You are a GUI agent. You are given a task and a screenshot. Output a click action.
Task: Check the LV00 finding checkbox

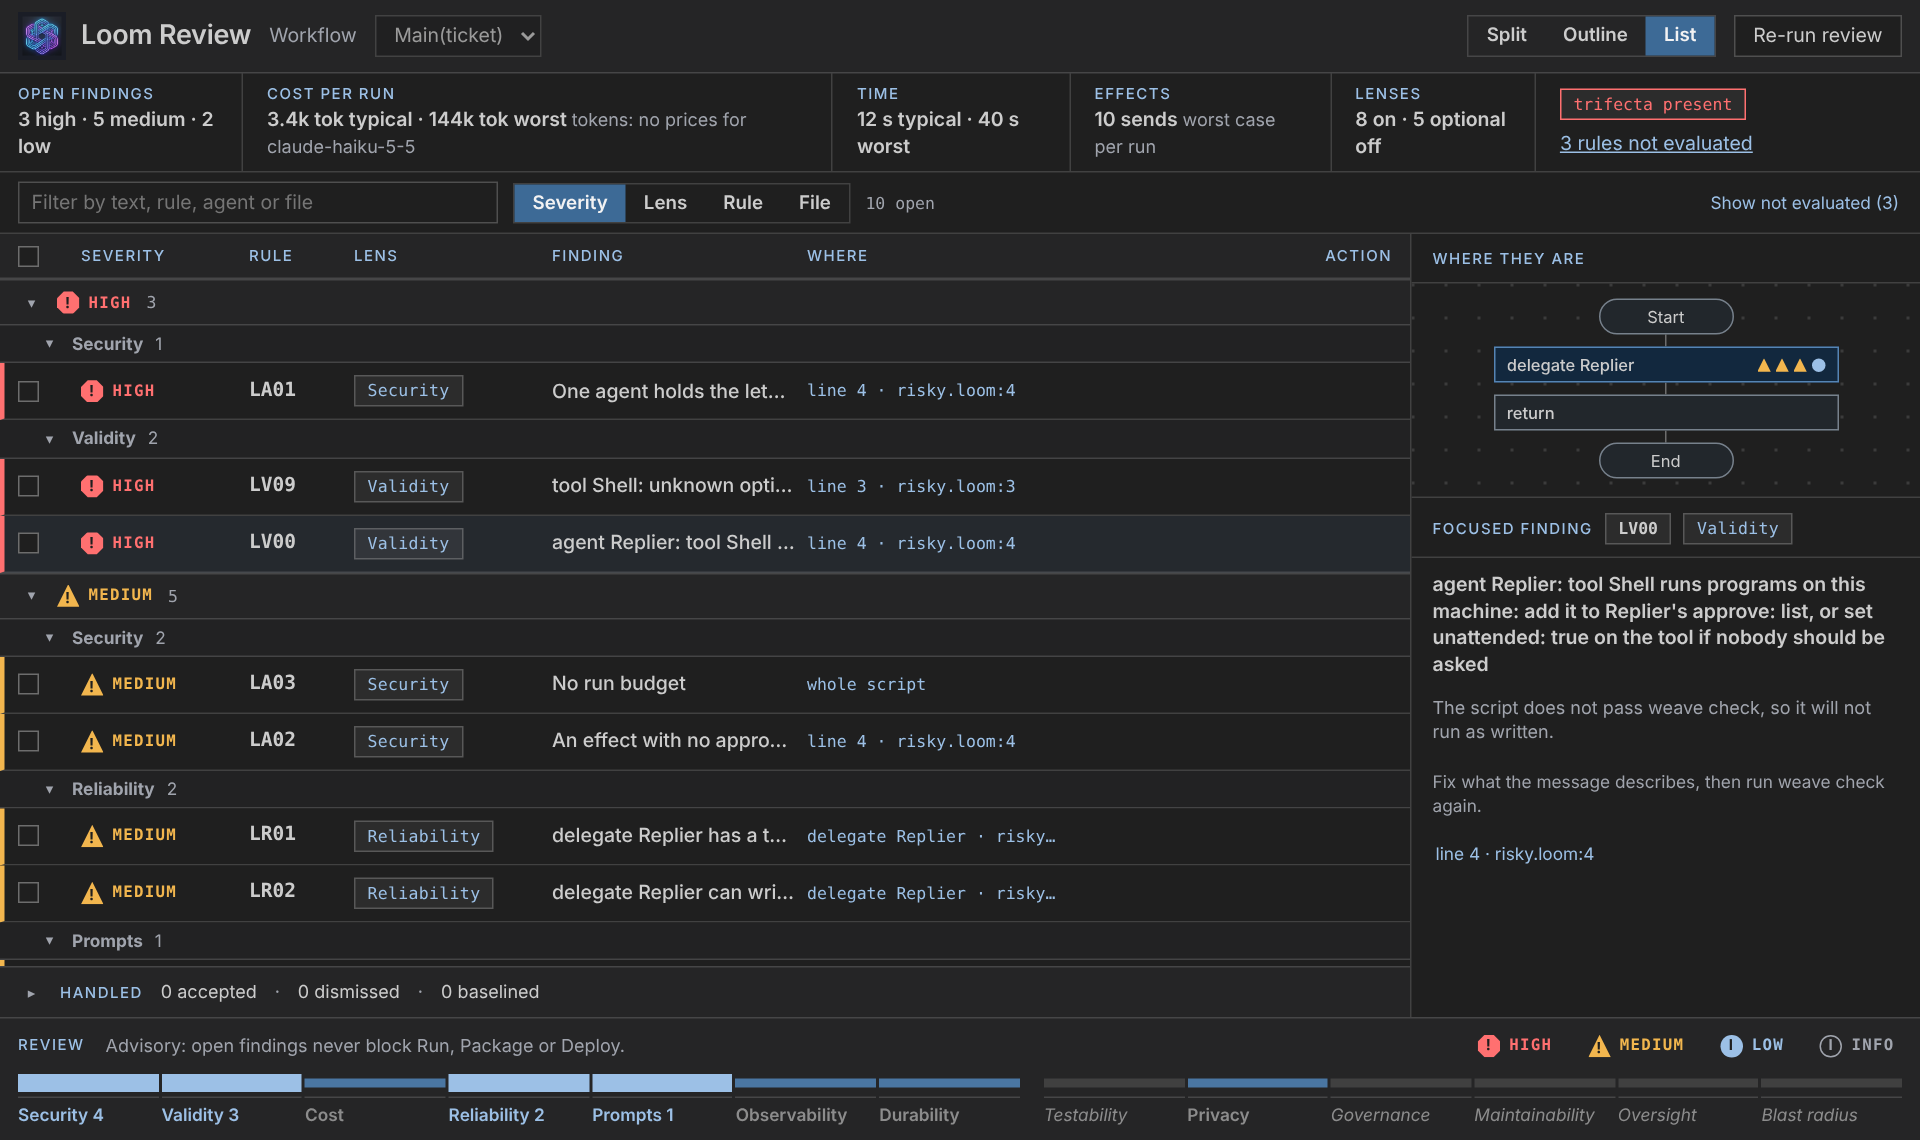[x=29, y=543]
